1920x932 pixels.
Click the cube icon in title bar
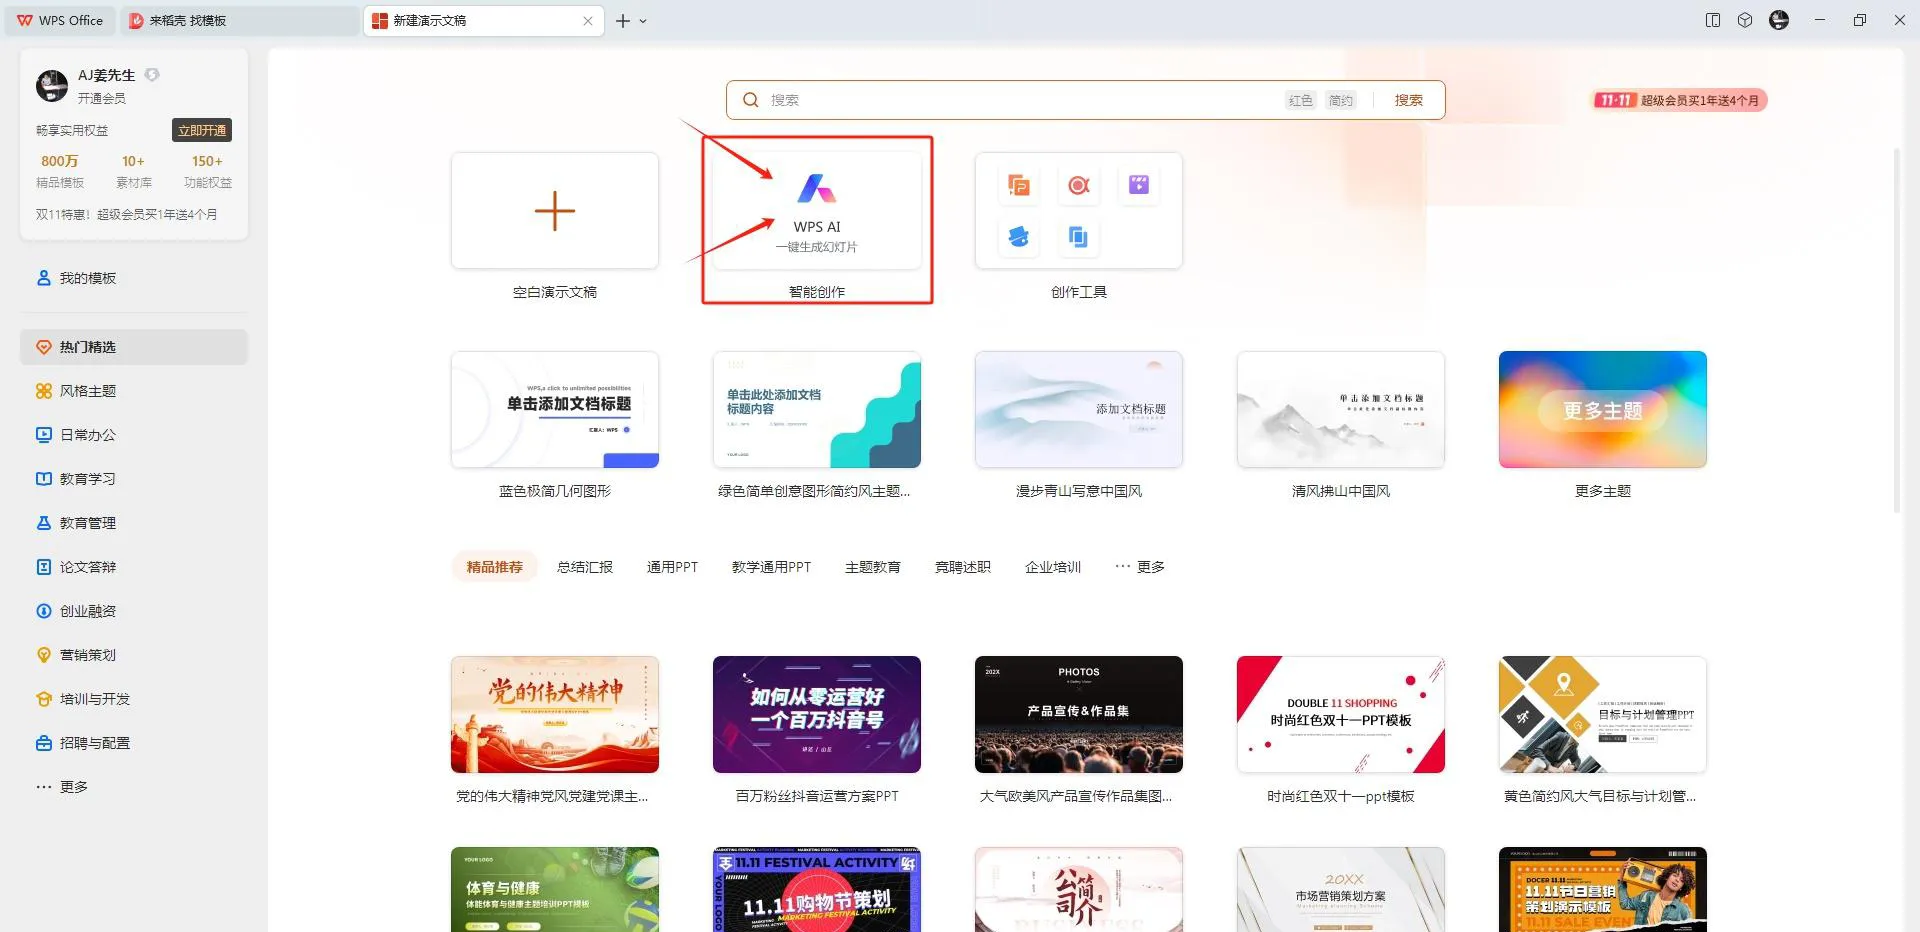(1745, 20)
